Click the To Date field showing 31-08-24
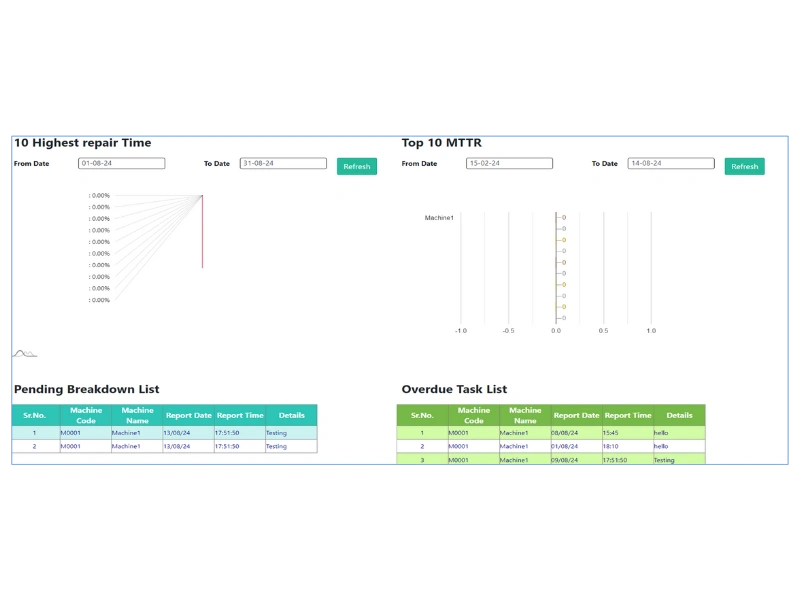The image size is (800, 600). (x=281, y=163)
